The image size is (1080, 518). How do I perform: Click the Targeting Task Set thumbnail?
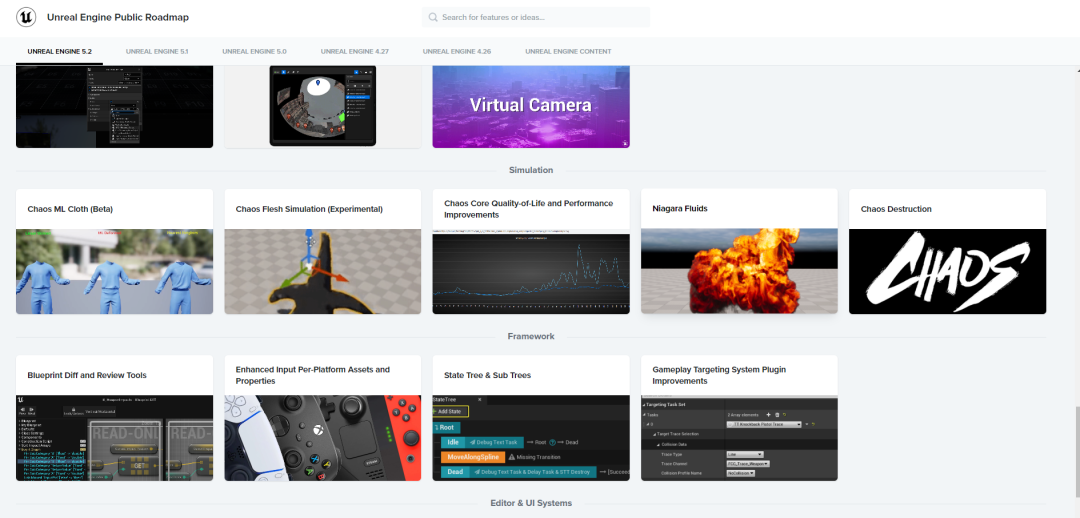(x=739, y=438)
